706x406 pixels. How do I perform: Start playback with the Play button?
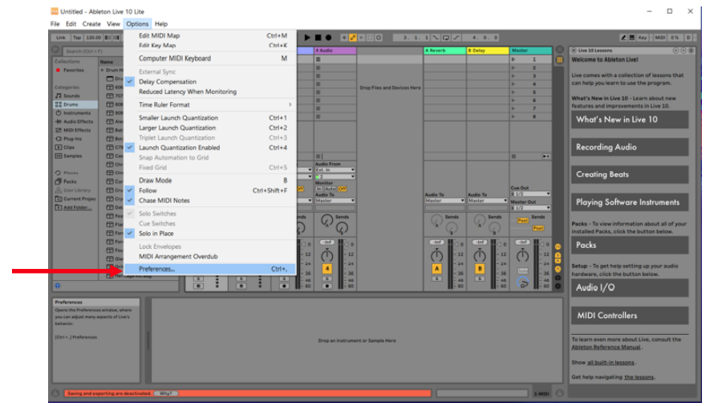[x=307, y=38]
